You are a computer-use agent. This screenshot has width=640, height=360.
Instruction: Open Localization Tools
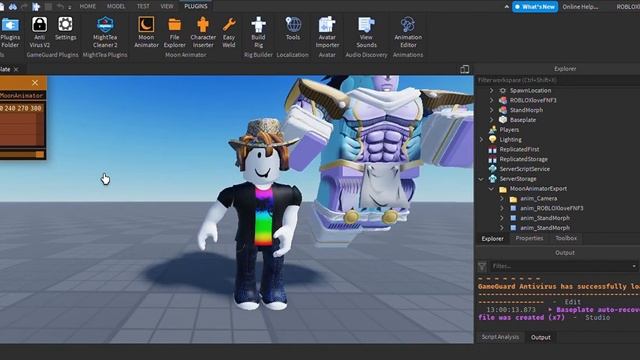[x=293, y=29]
